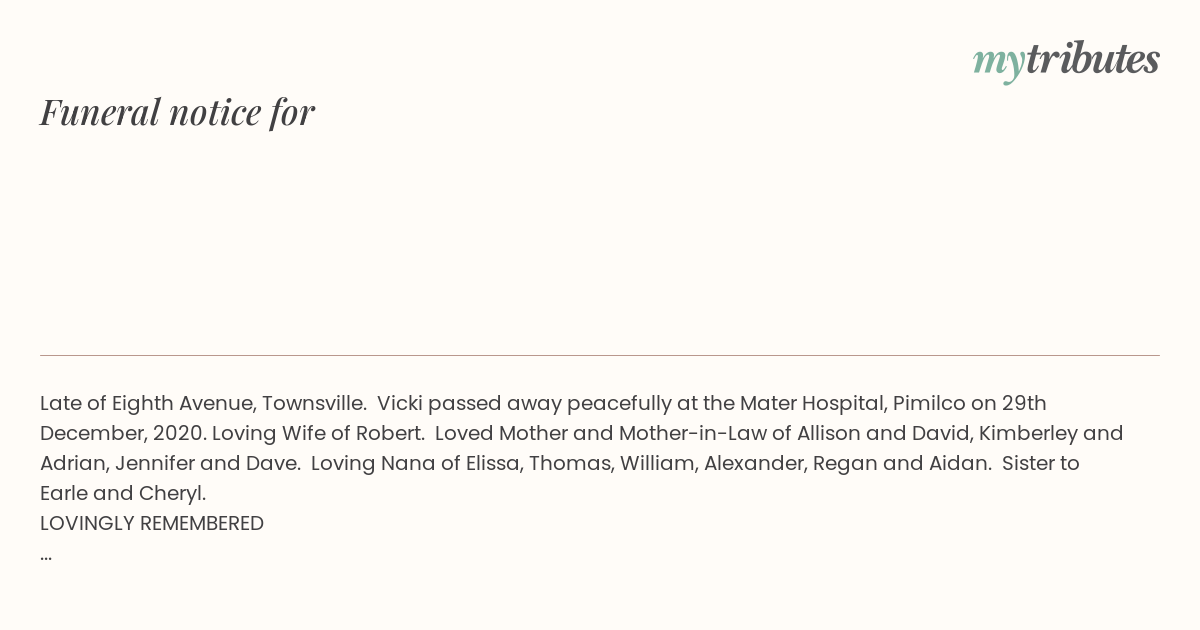Click the mytributes logo

coord(1066,60)
